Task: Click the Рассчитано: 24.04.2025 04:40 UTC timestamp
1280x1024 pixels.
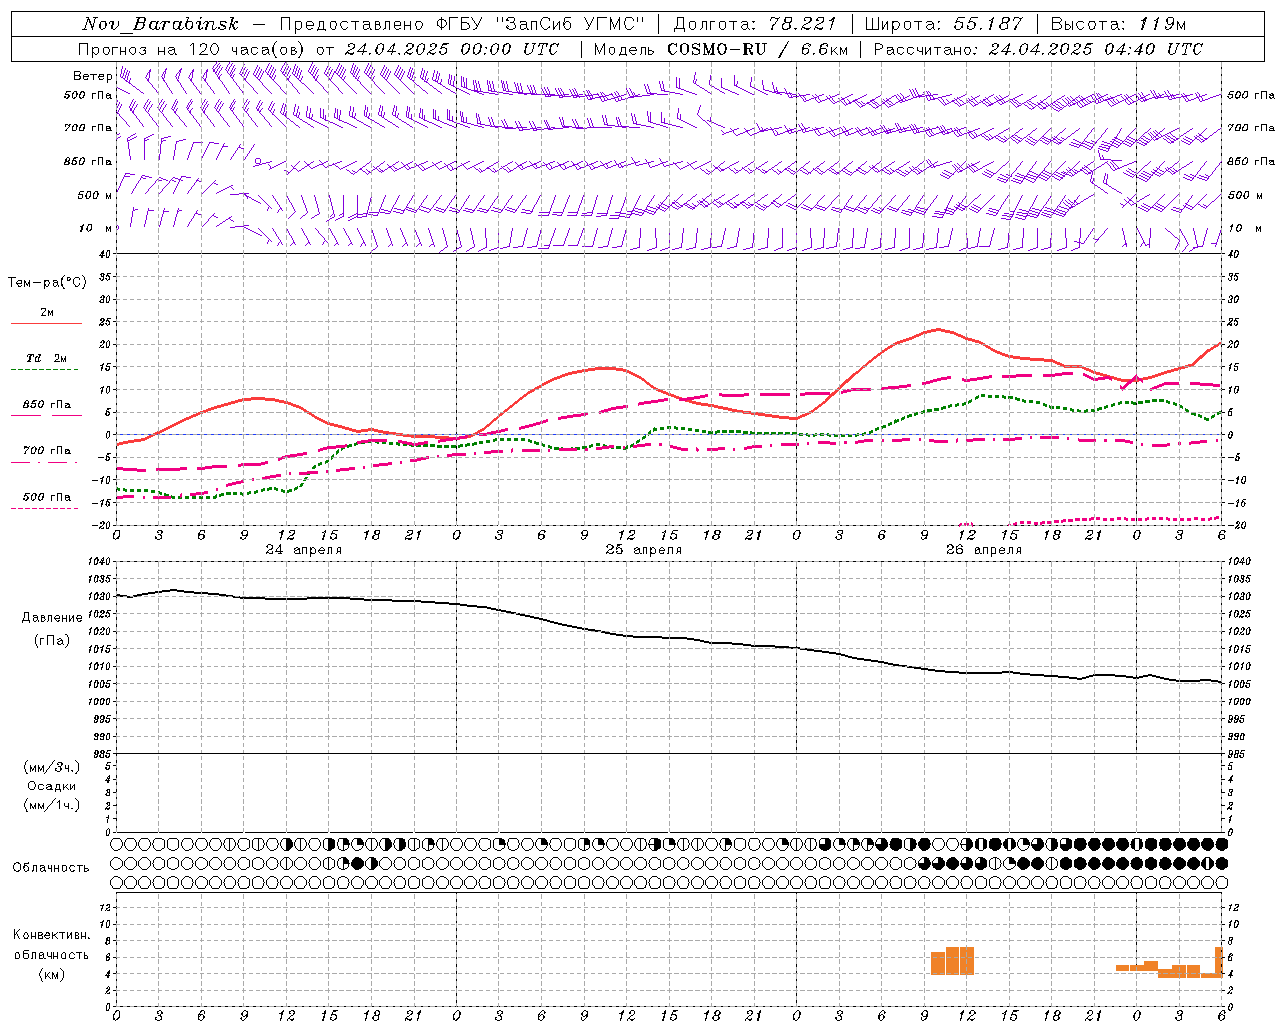Action: (x=1038, y=49)
